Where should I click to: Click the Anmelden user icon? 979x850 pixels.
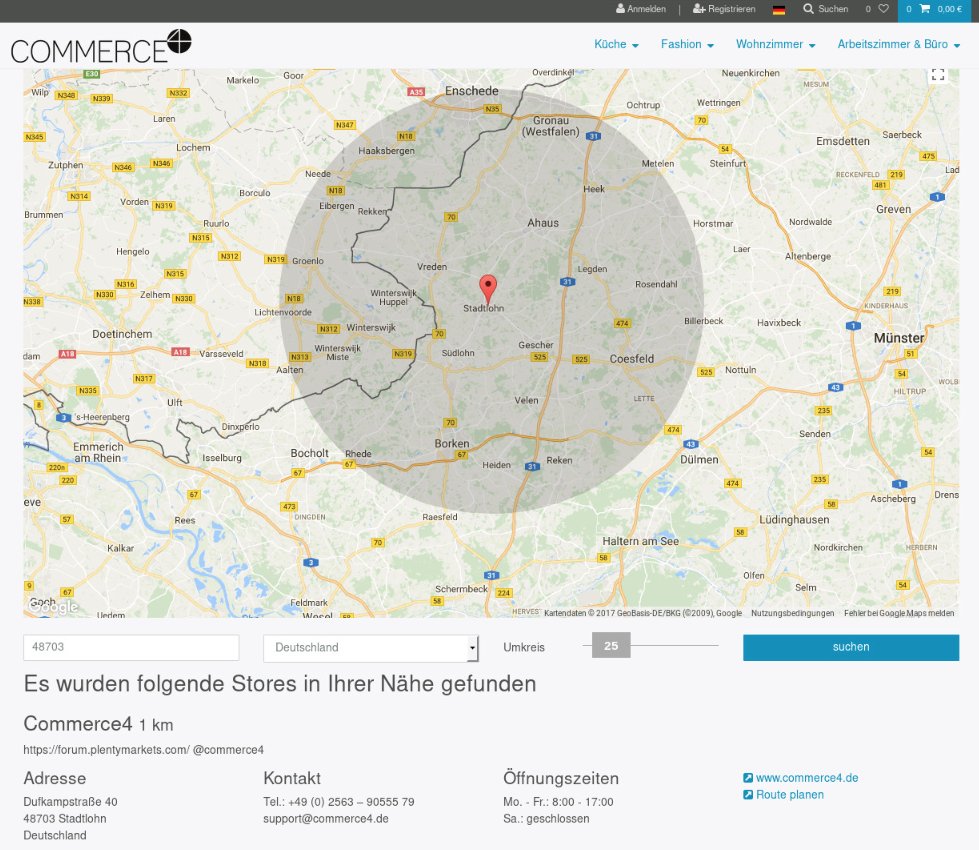(620, 9)
